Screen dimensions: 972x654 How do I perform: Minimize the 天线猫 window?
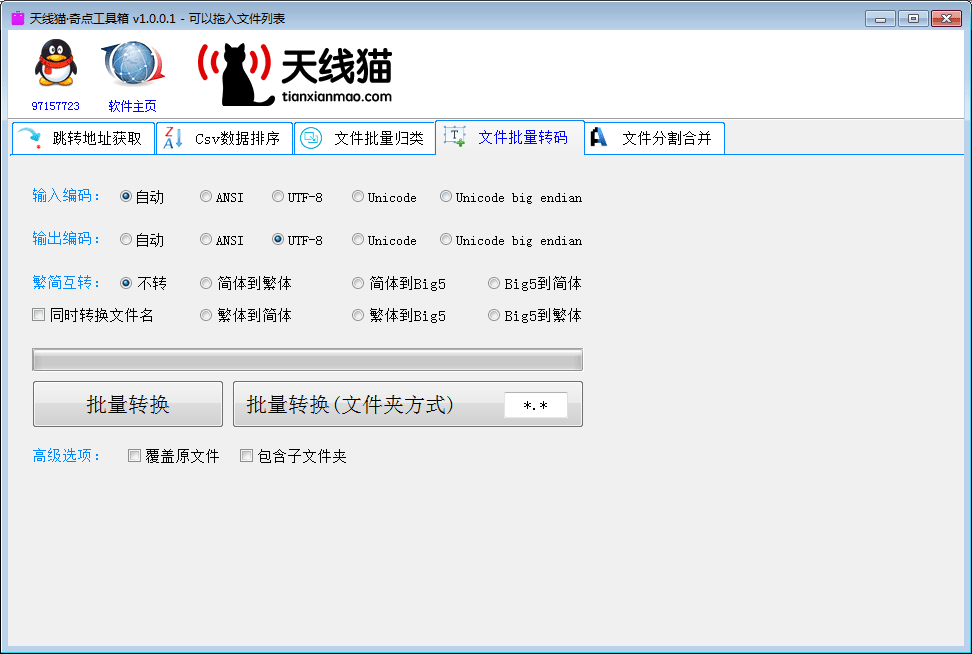click(880, 19)
